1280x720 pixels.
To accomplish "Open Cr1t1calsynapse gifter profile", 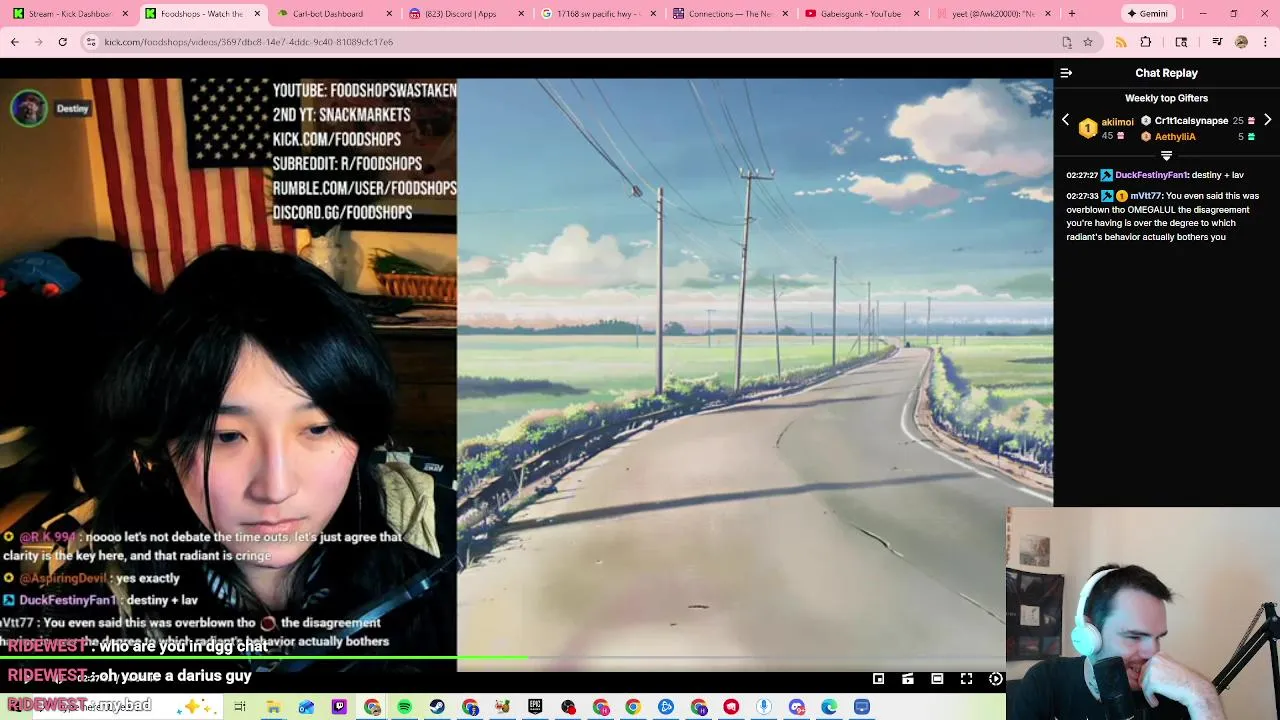I will pyautogui.click(x=1191, y=121).
